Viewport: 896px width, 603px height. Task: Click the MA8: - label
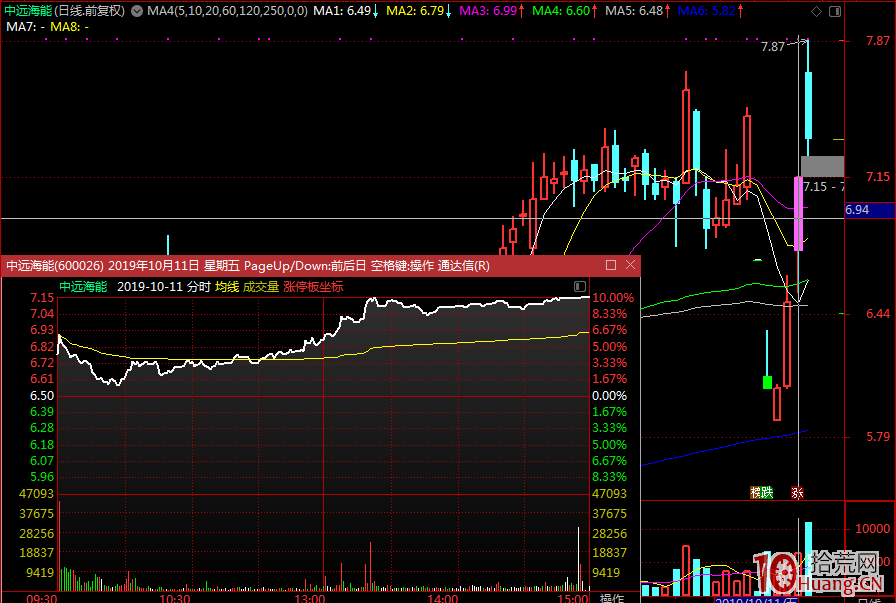(x=69, y=27)
